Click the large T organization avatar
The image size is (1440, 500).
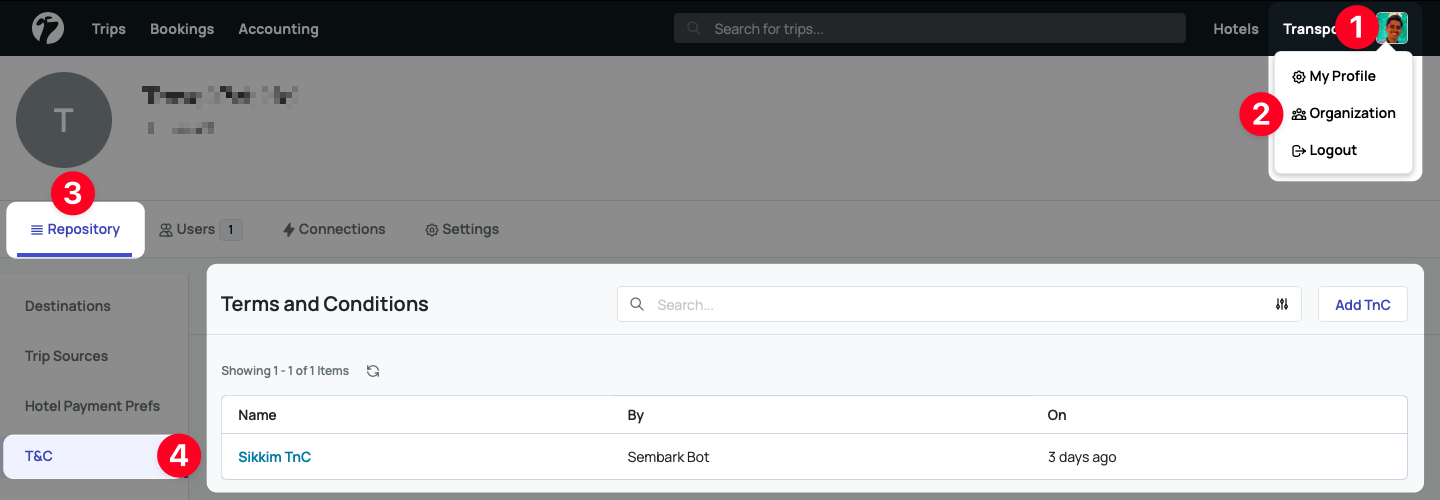(64, 120)
